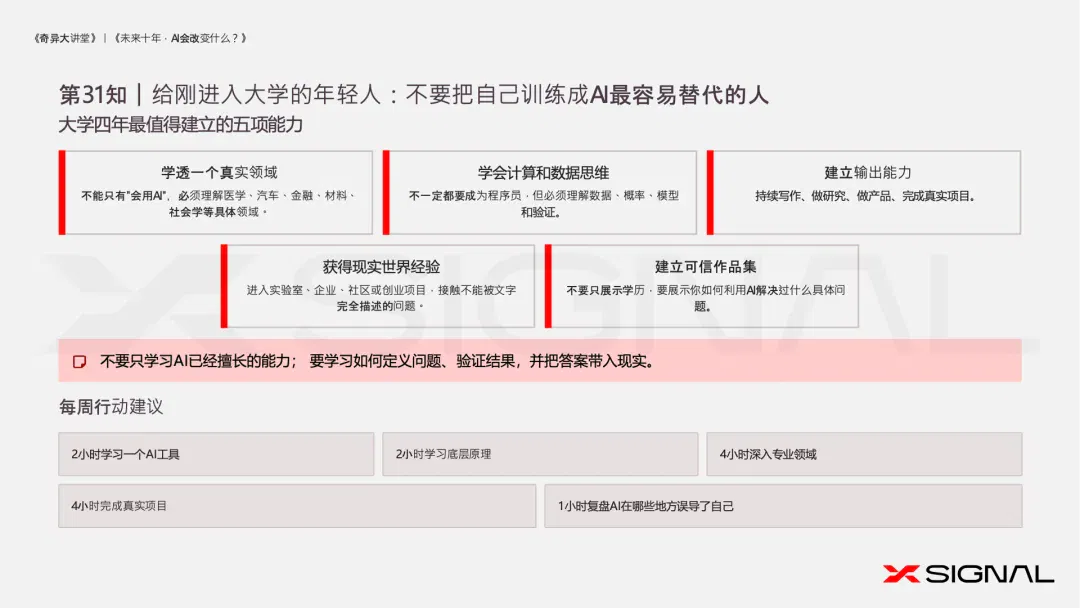Click the X Signal logo mark
Screen dimensions: 1080x608
[x=901, y=574]
